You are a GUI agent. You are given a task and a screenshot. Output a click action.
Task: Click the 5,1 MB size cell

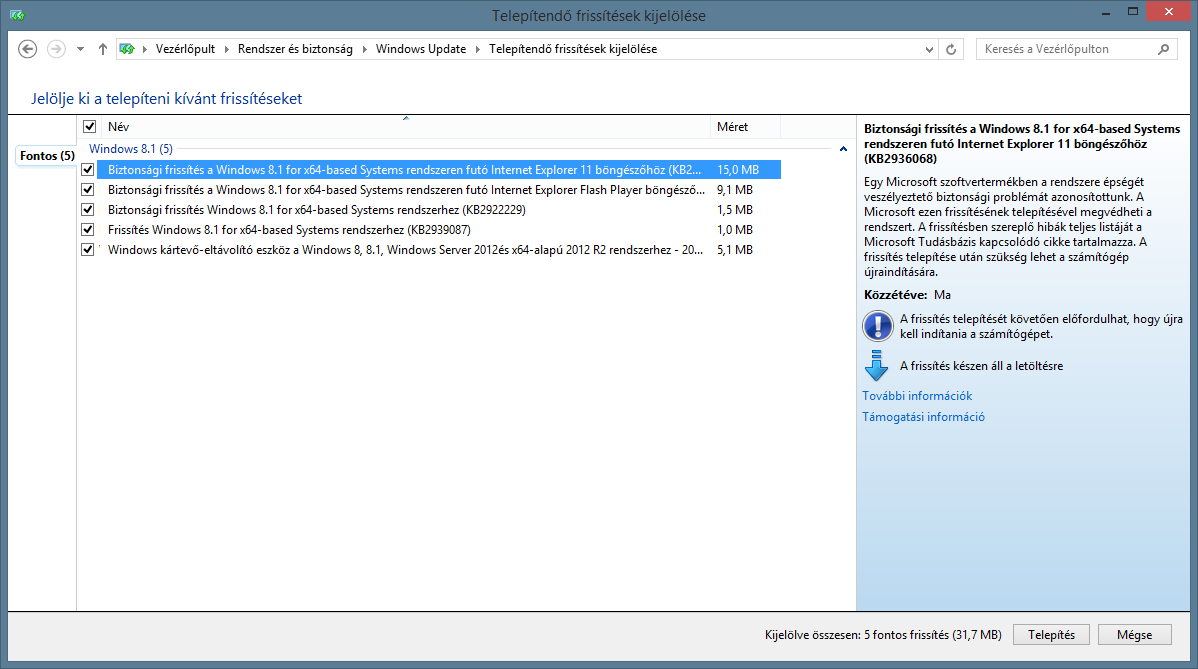(x=734, y=249)
